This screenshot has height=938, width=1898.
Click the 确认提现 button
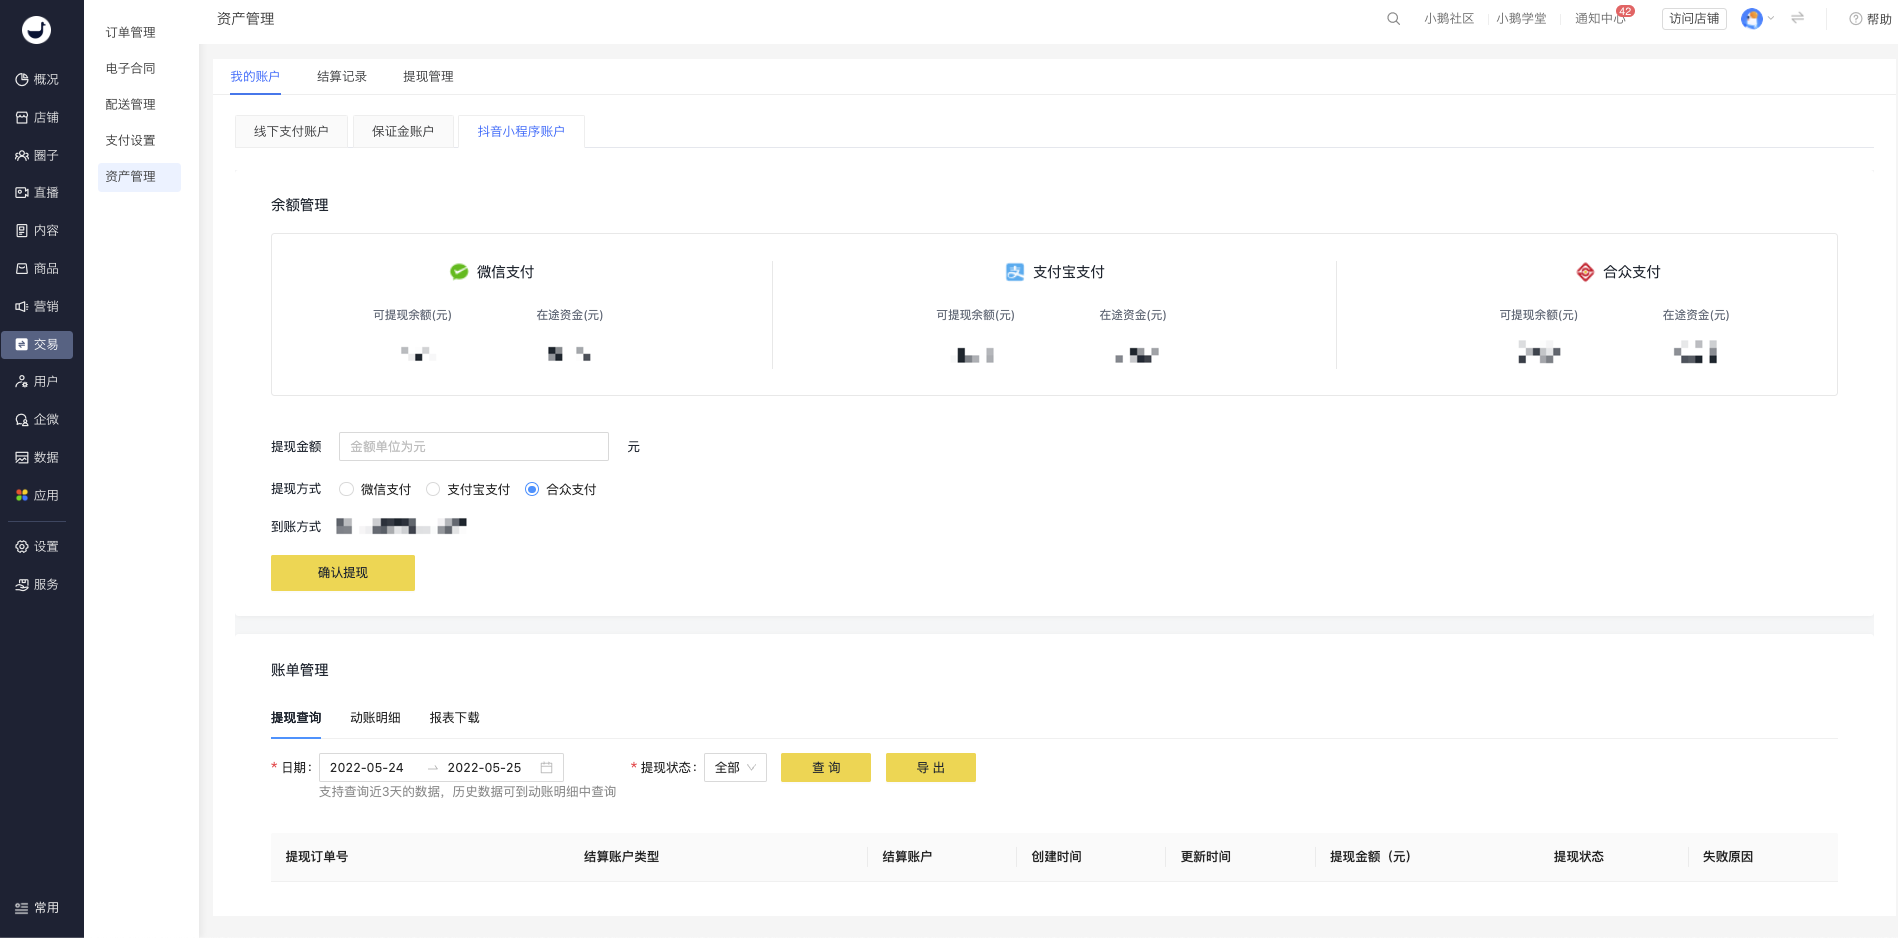(343, 572)
